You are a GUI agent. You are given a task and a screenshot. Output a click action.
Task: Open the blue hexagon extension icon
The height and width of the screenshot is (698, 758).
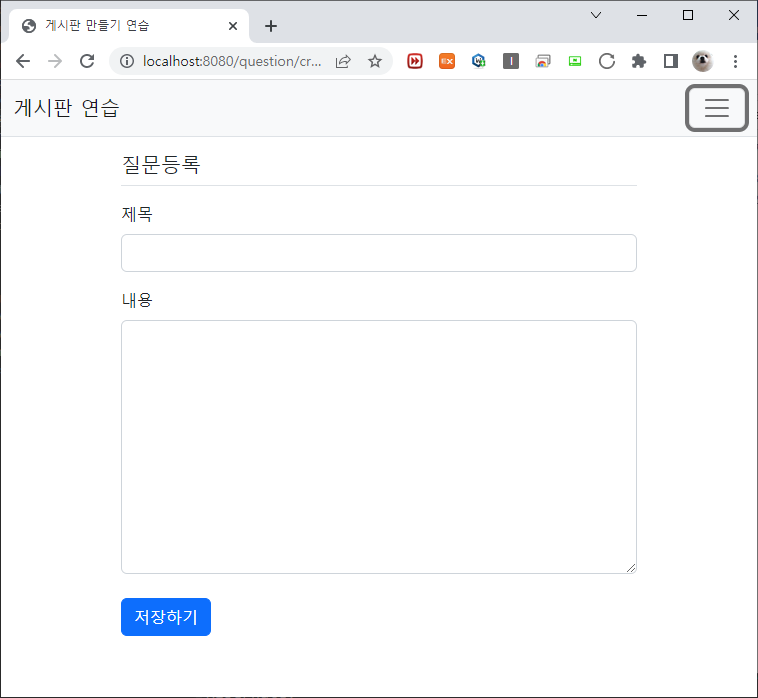click(479, 61)
